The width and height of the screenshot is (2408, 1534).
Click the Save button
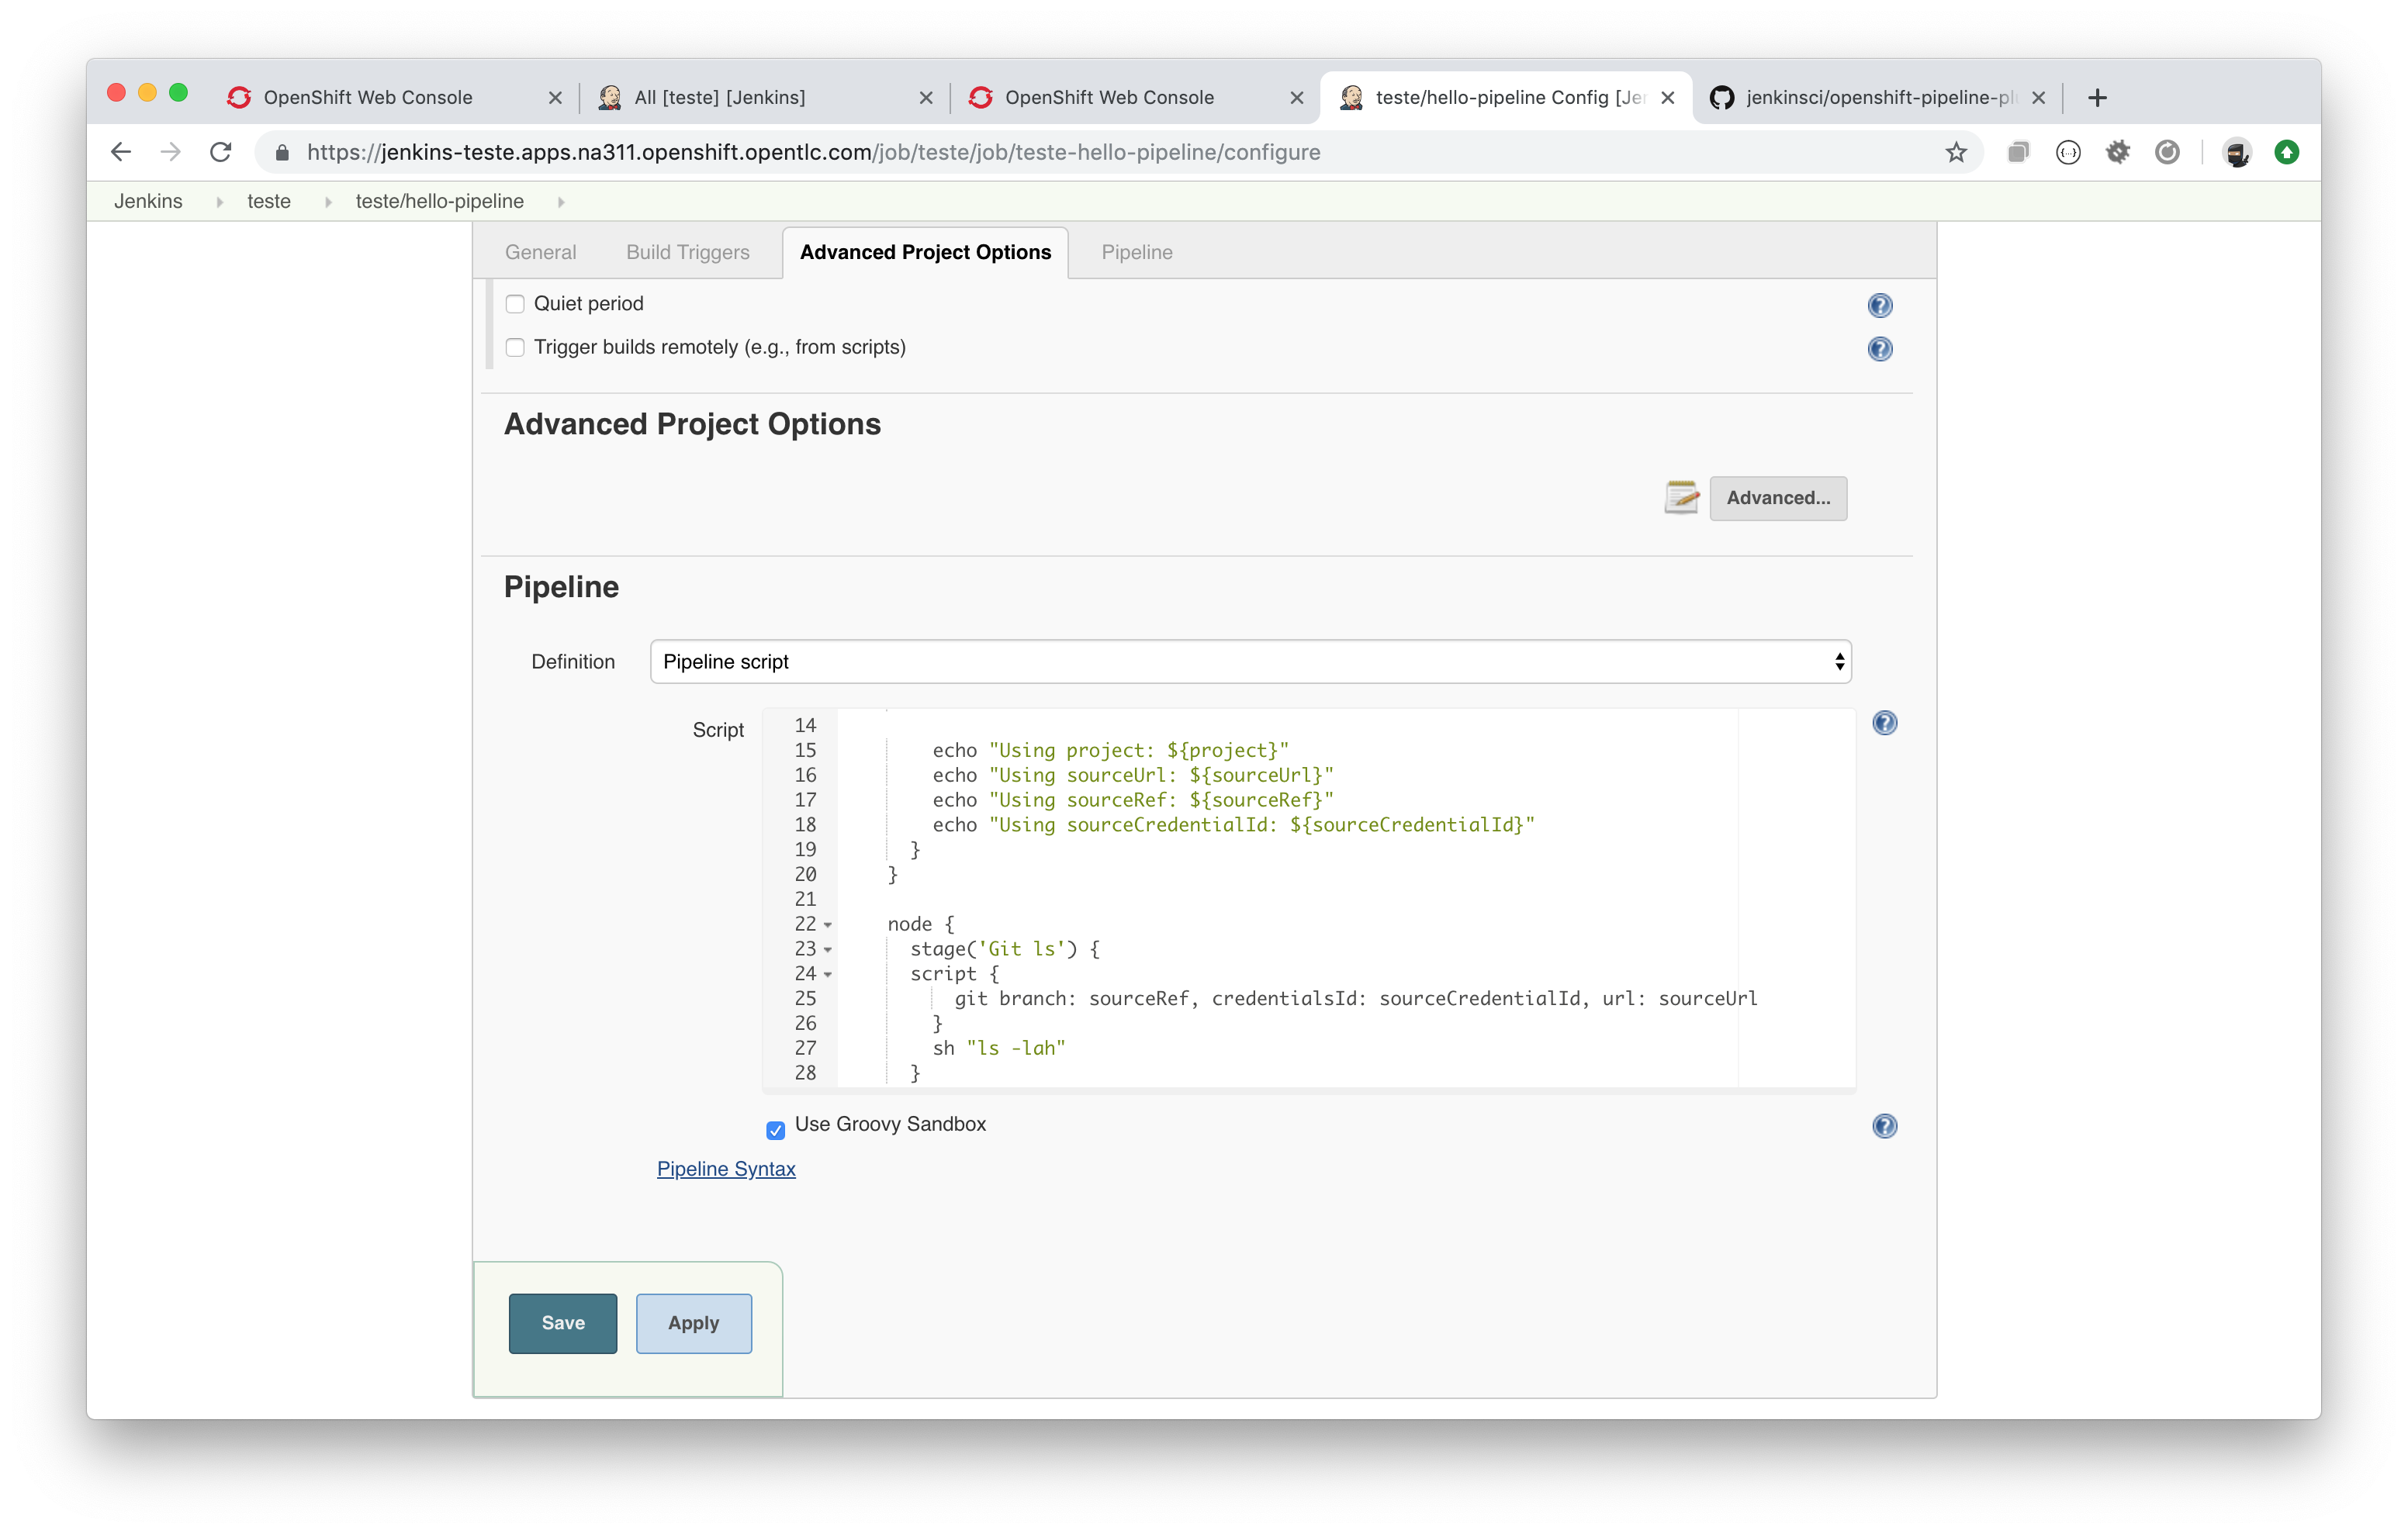[562, 1323]
